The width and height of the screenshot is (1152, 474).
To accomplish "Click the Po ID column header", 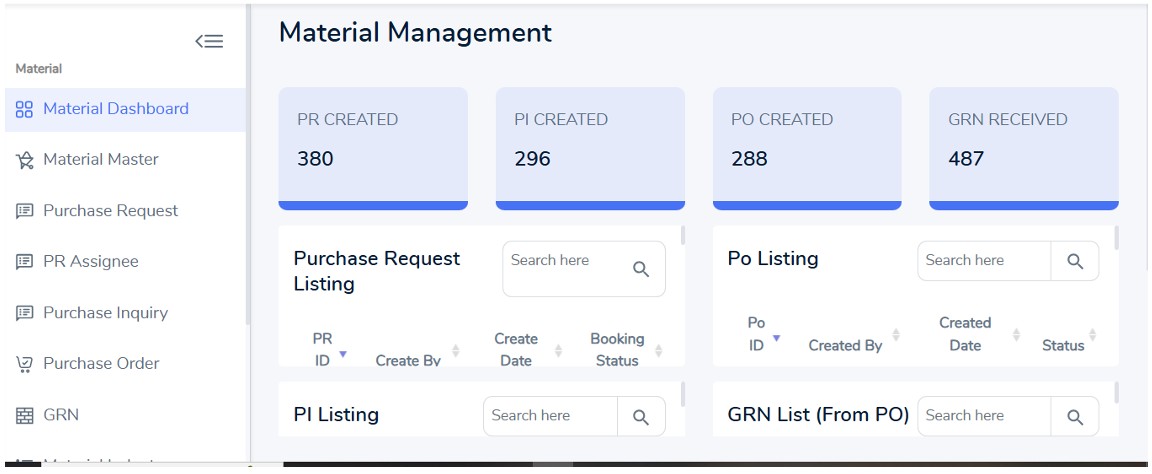I will 757,334.
